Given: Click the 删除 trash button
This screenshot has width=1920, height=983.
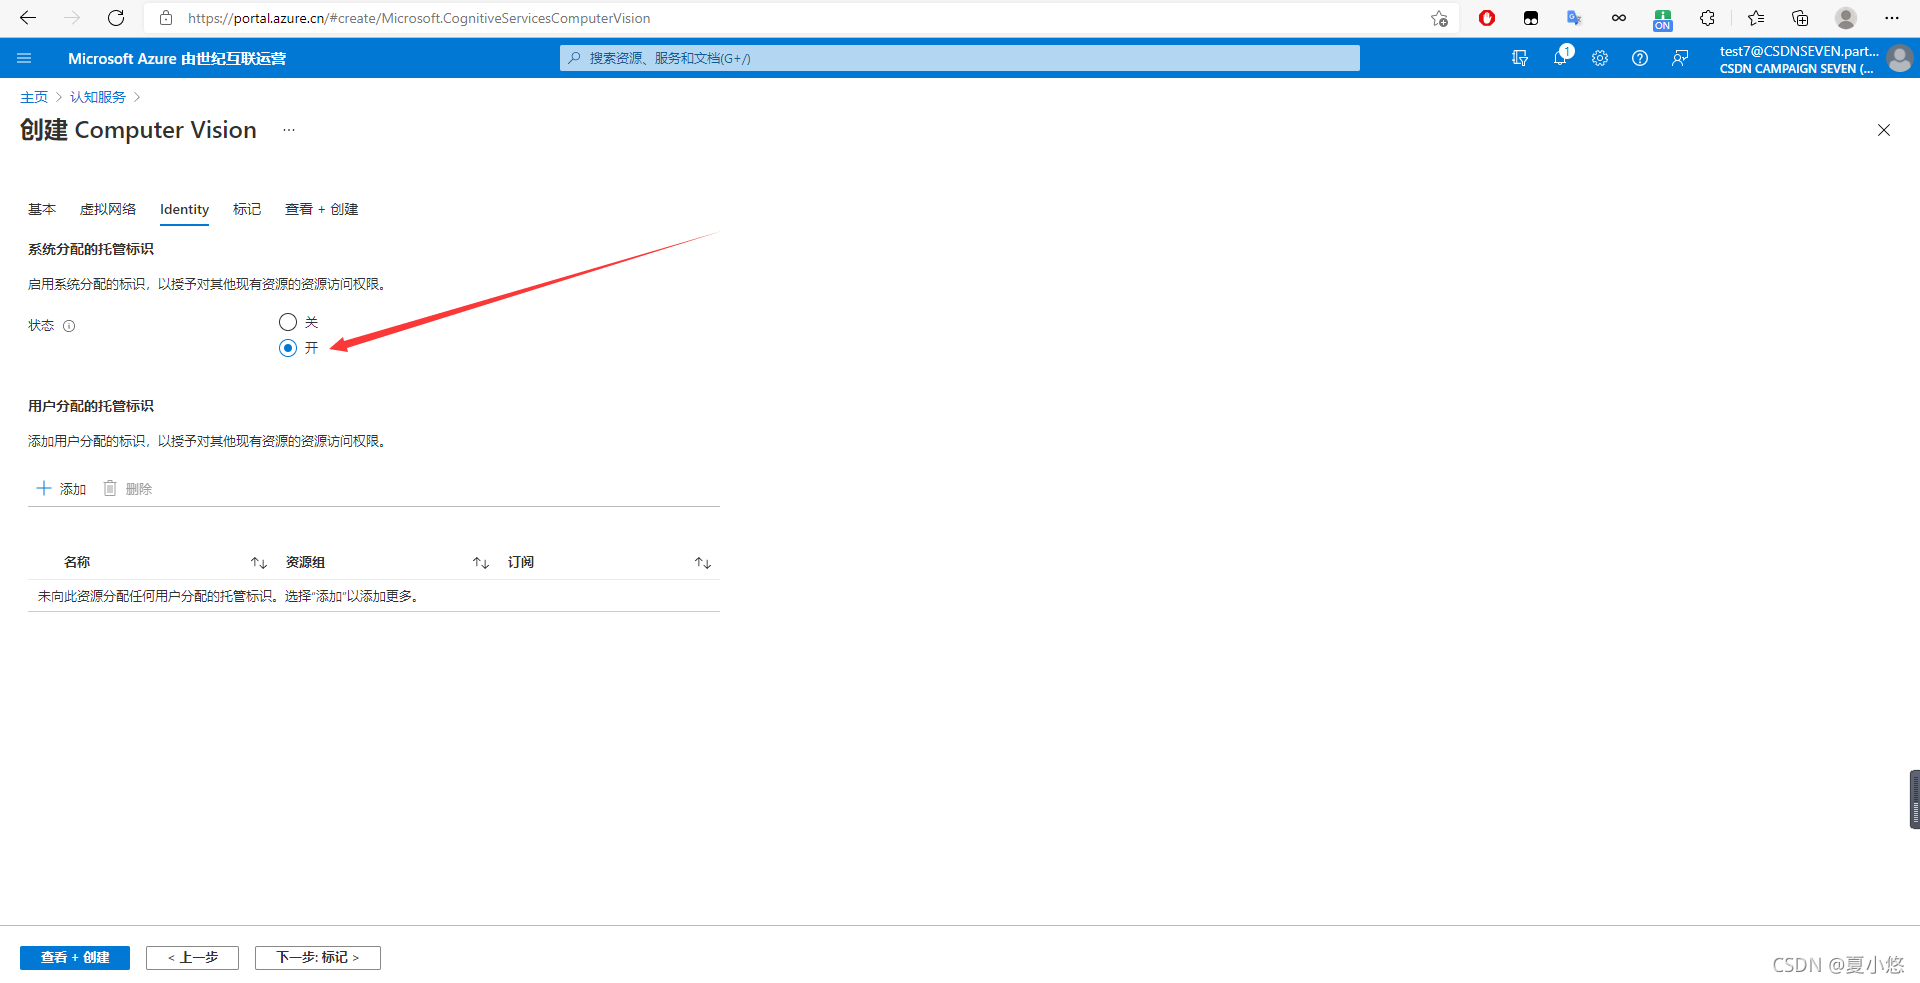Looking at the screenshot, I should [x=128, y=489].
